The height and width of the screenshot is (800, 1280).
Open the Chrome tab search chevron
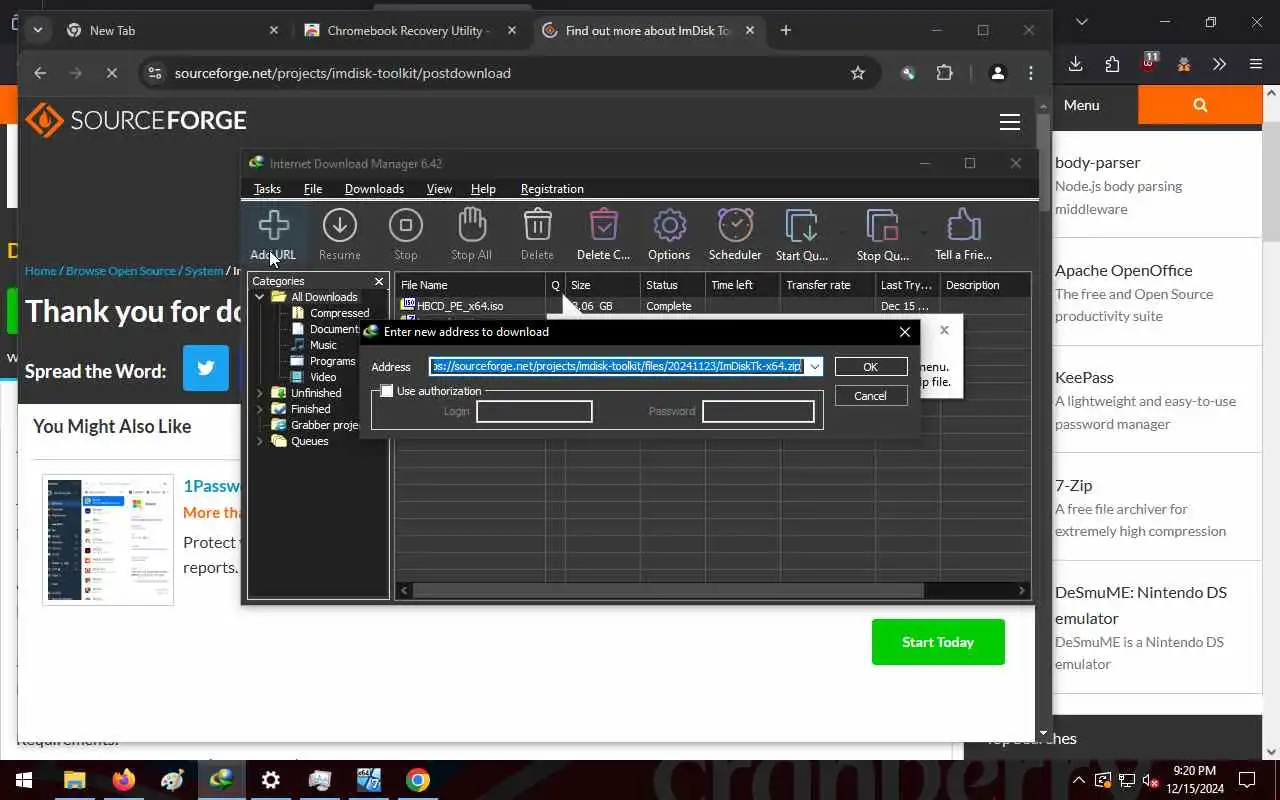coord(37,30)
